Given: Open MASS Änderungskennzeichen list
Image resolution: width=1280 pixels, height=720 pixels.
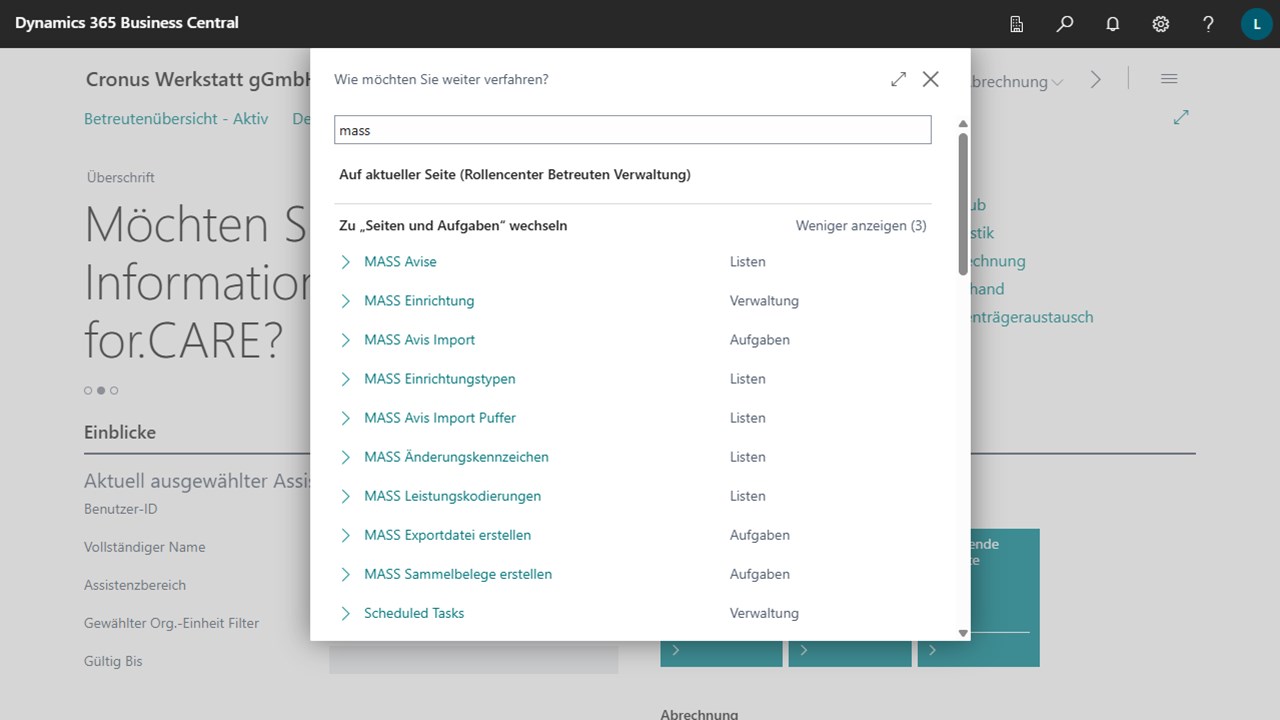Looking at the screenshot, I should [456, 457].
